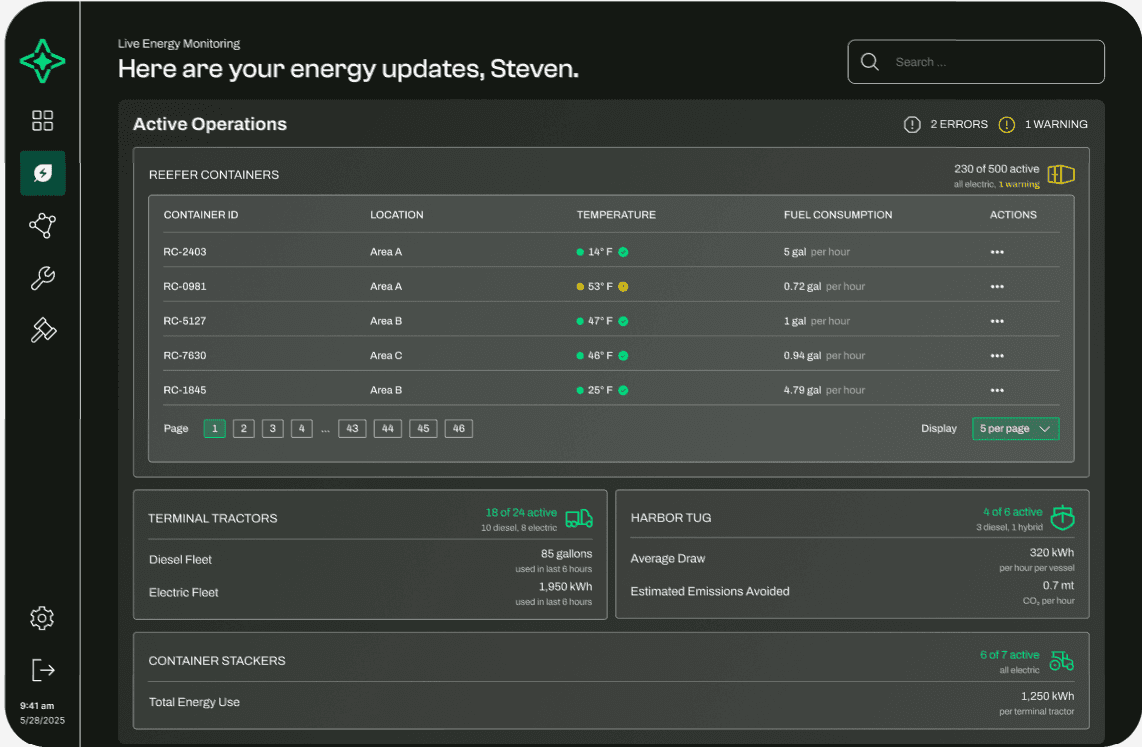Select container ID RC-0981
Viewport: 1142px width, 747px height.
point(185,287)
